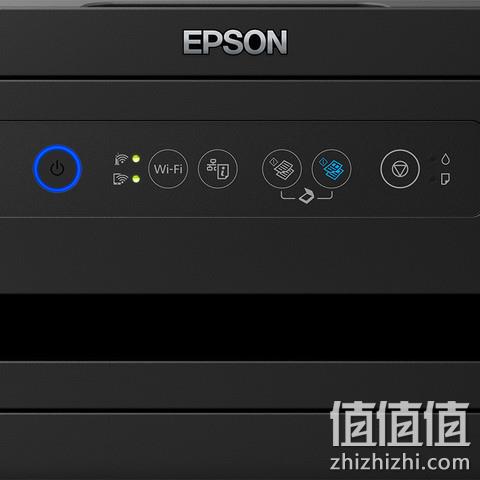Viewport: 480px width, 480px height.
Task: Click the EPSON logo
Action: 235,42
